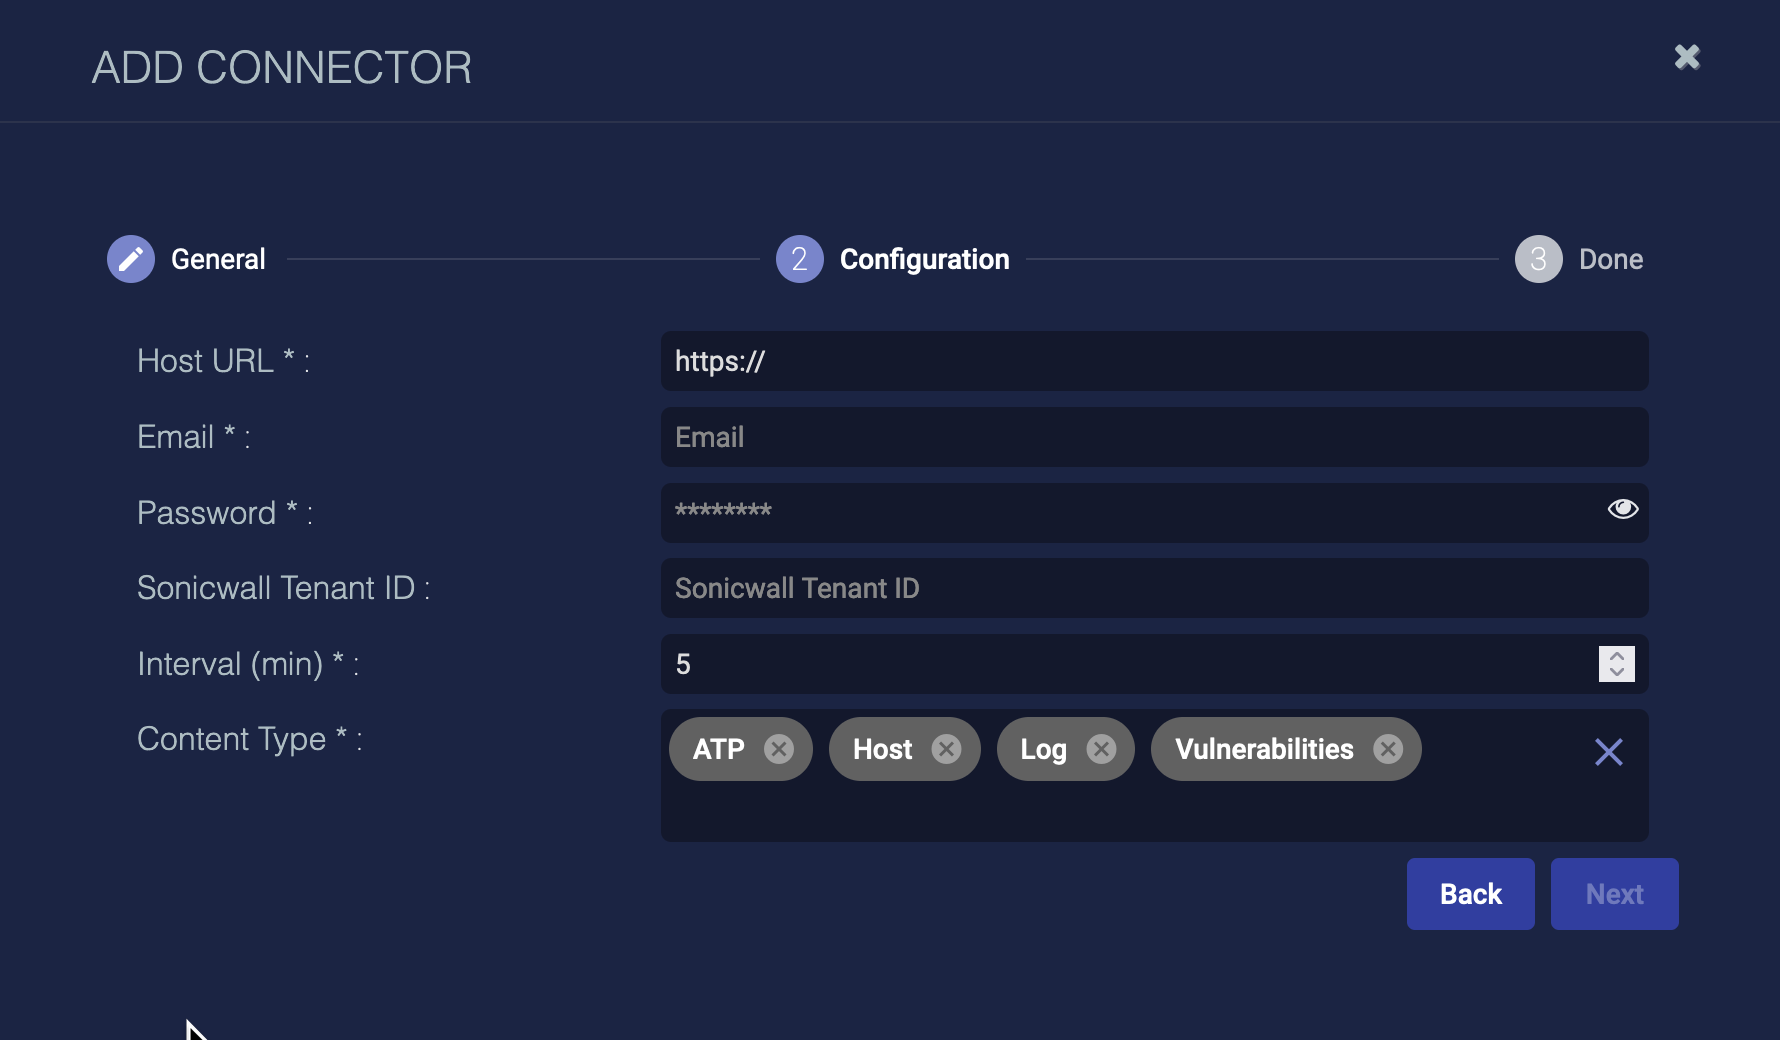Image resolution: width=1780 pixels, height=1040 pixels.
Task: Click the General step pencil icon
Action: [131, 259]
